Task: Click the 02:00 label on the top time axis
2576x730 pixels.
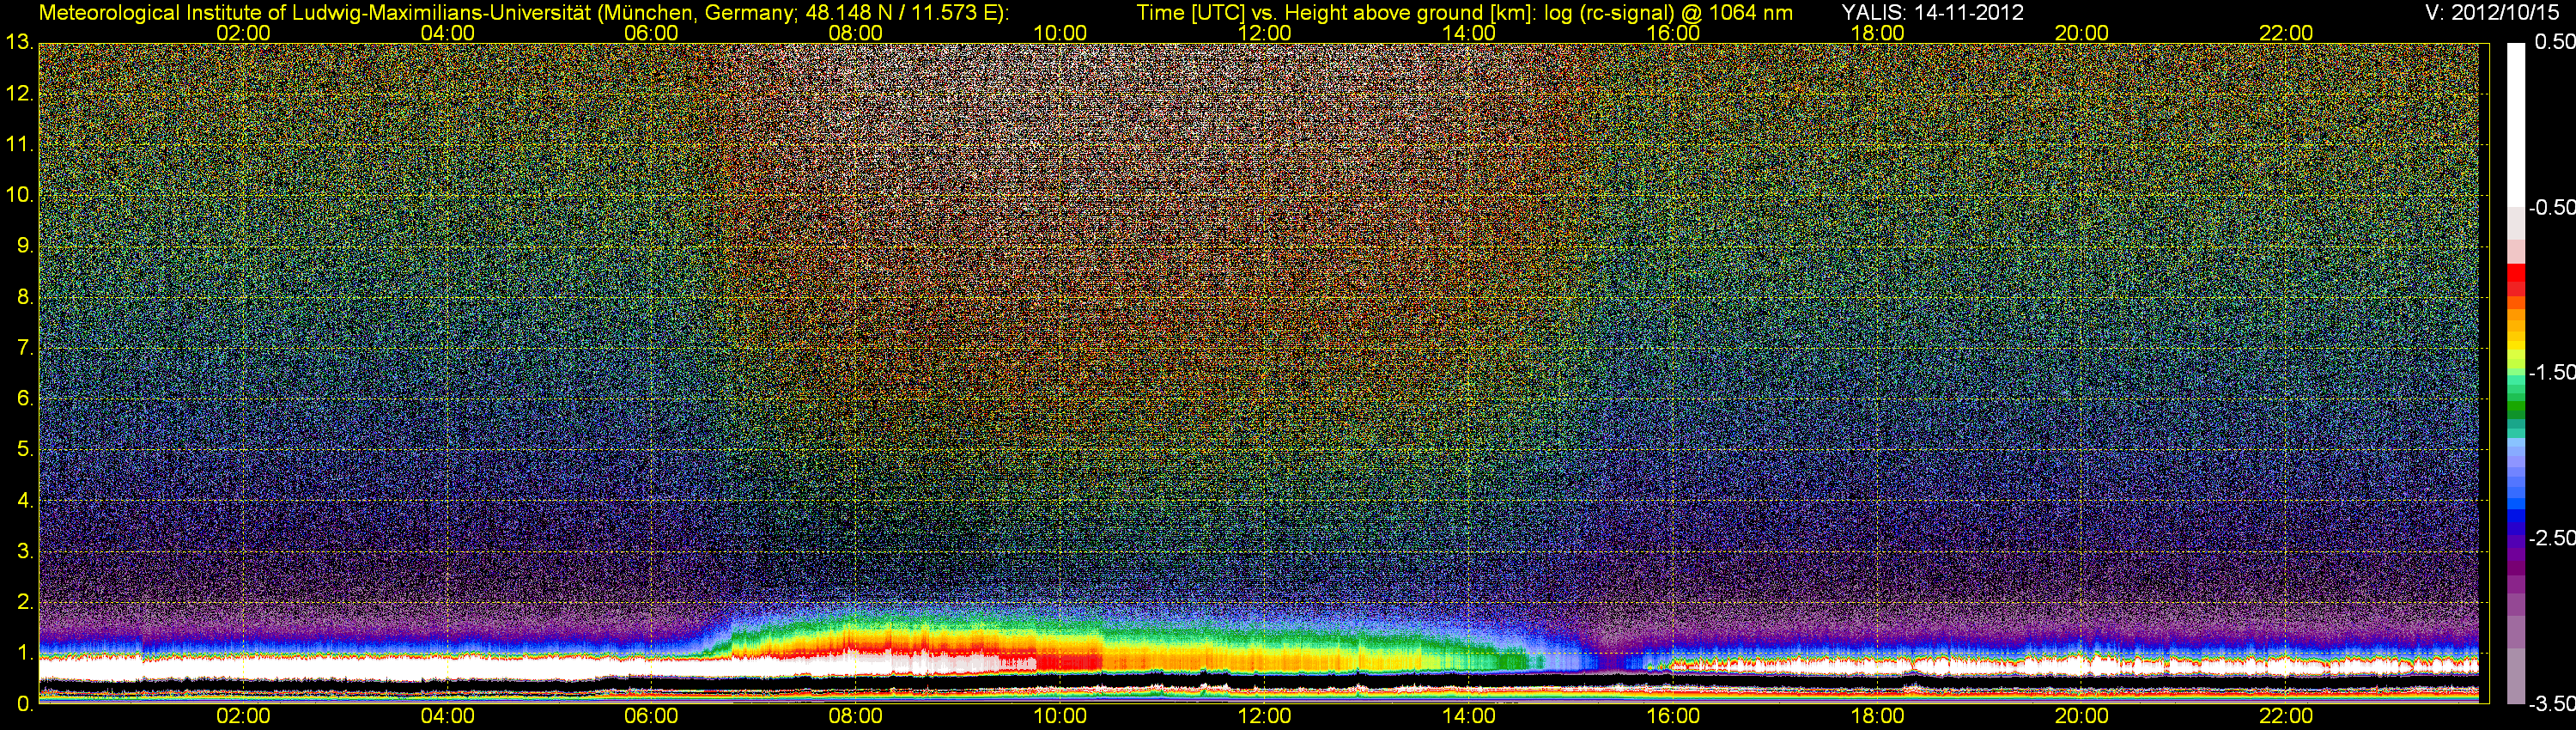Action: 243,33
